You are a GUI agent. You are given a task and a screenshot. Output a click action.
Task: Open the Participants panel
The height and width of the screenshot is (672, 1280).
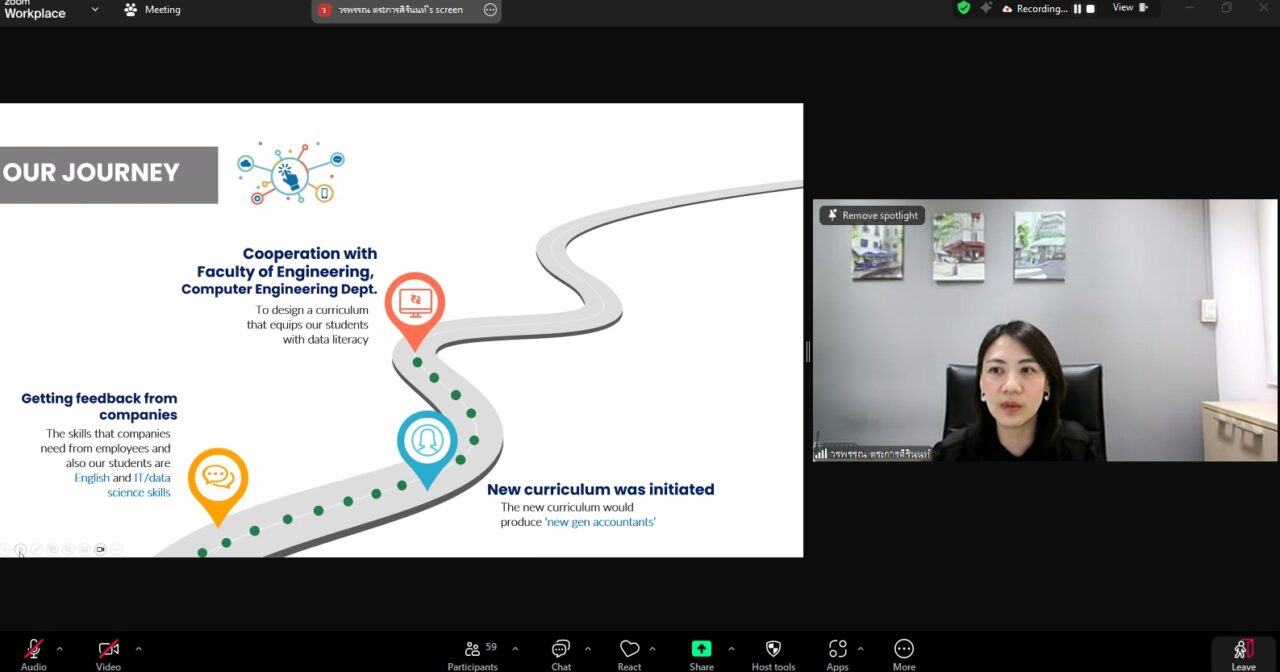click(473, 650)
